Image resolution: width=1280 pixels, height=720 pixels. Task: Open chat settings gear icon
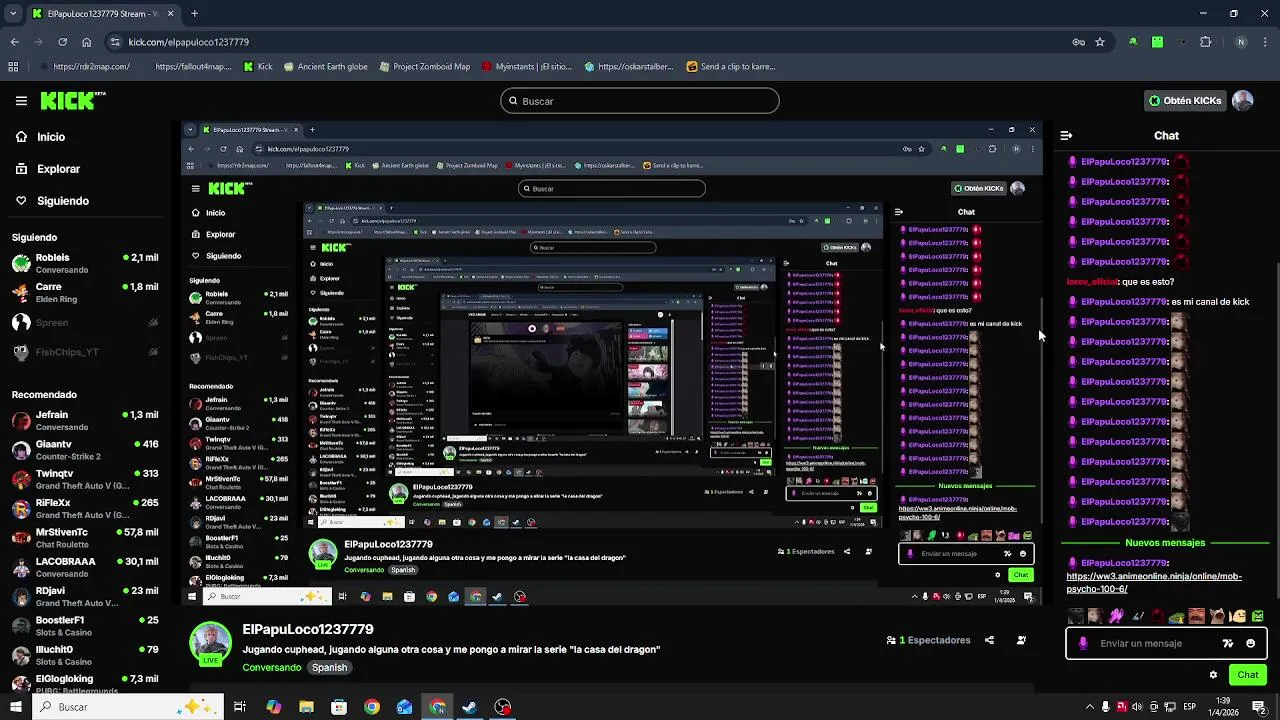pyautogui.click(x=1213, y=675)
